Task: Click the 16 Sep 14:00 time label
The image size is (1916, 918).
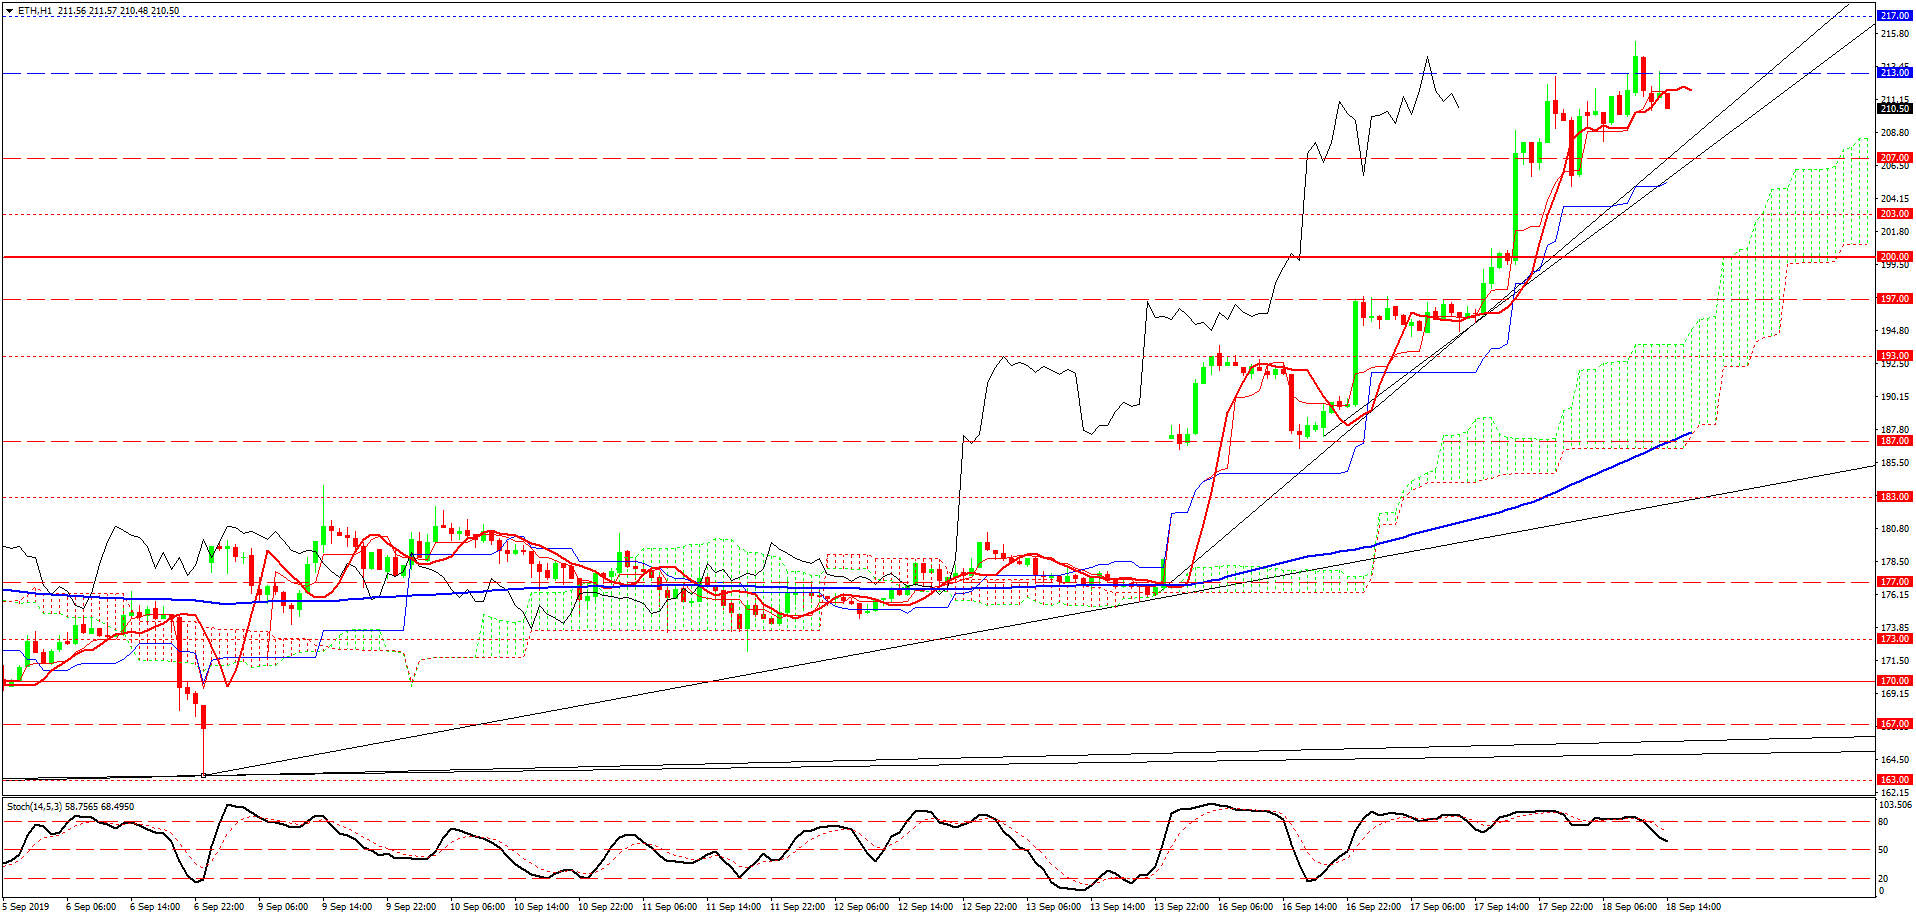Action: [x=1309, y=907]
